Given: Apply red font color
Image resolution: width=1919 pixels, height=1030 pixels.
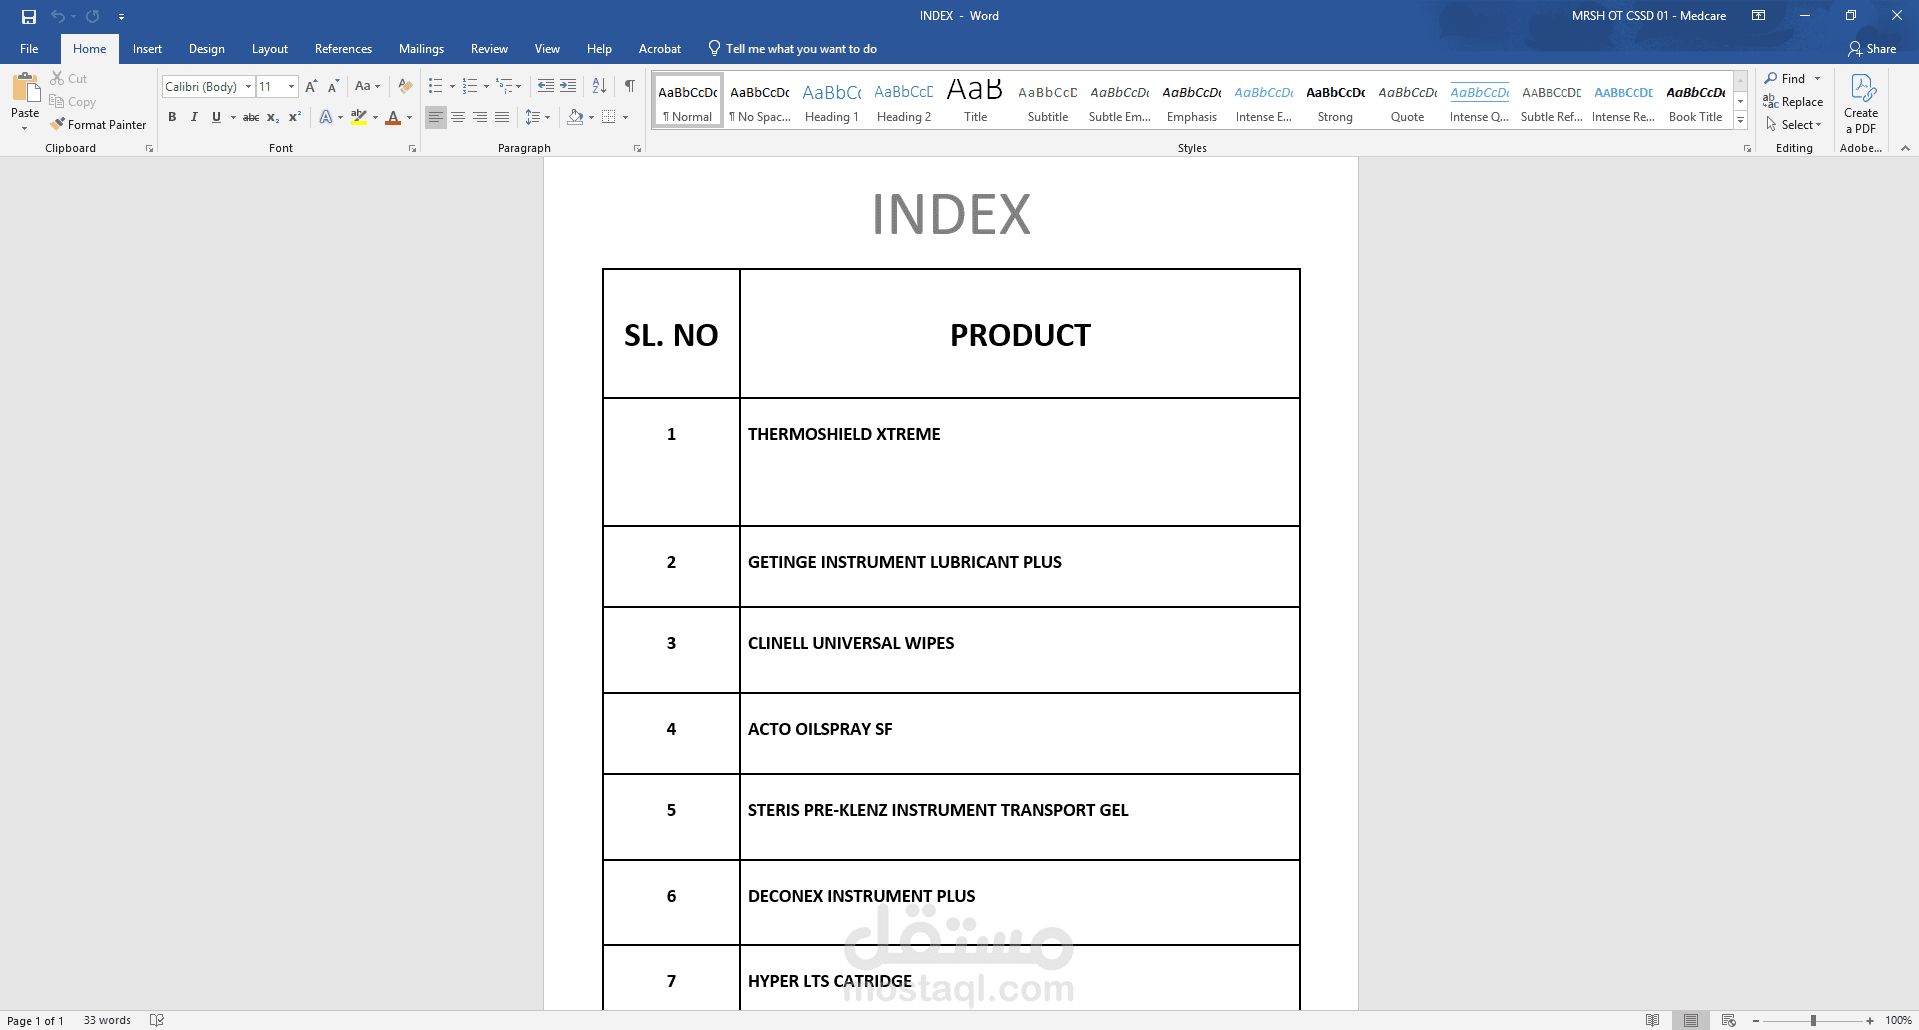Looking at the screenshot, I should point(393,117).
